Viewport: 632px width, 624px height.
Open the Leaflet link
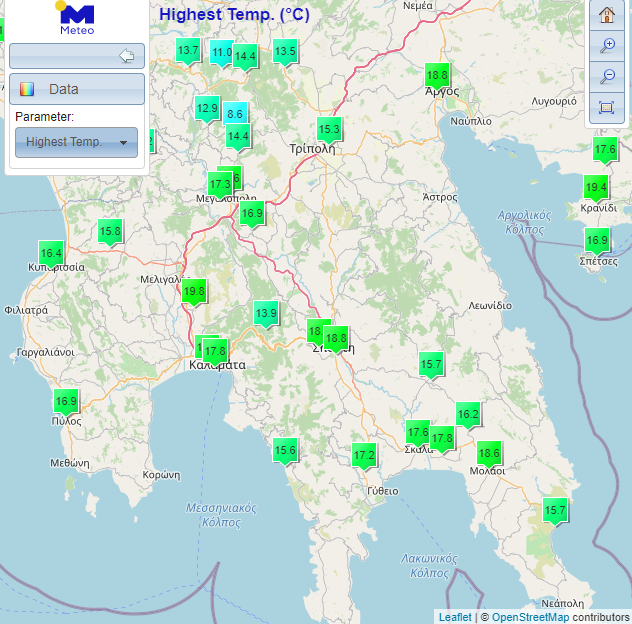pos(455,617)
